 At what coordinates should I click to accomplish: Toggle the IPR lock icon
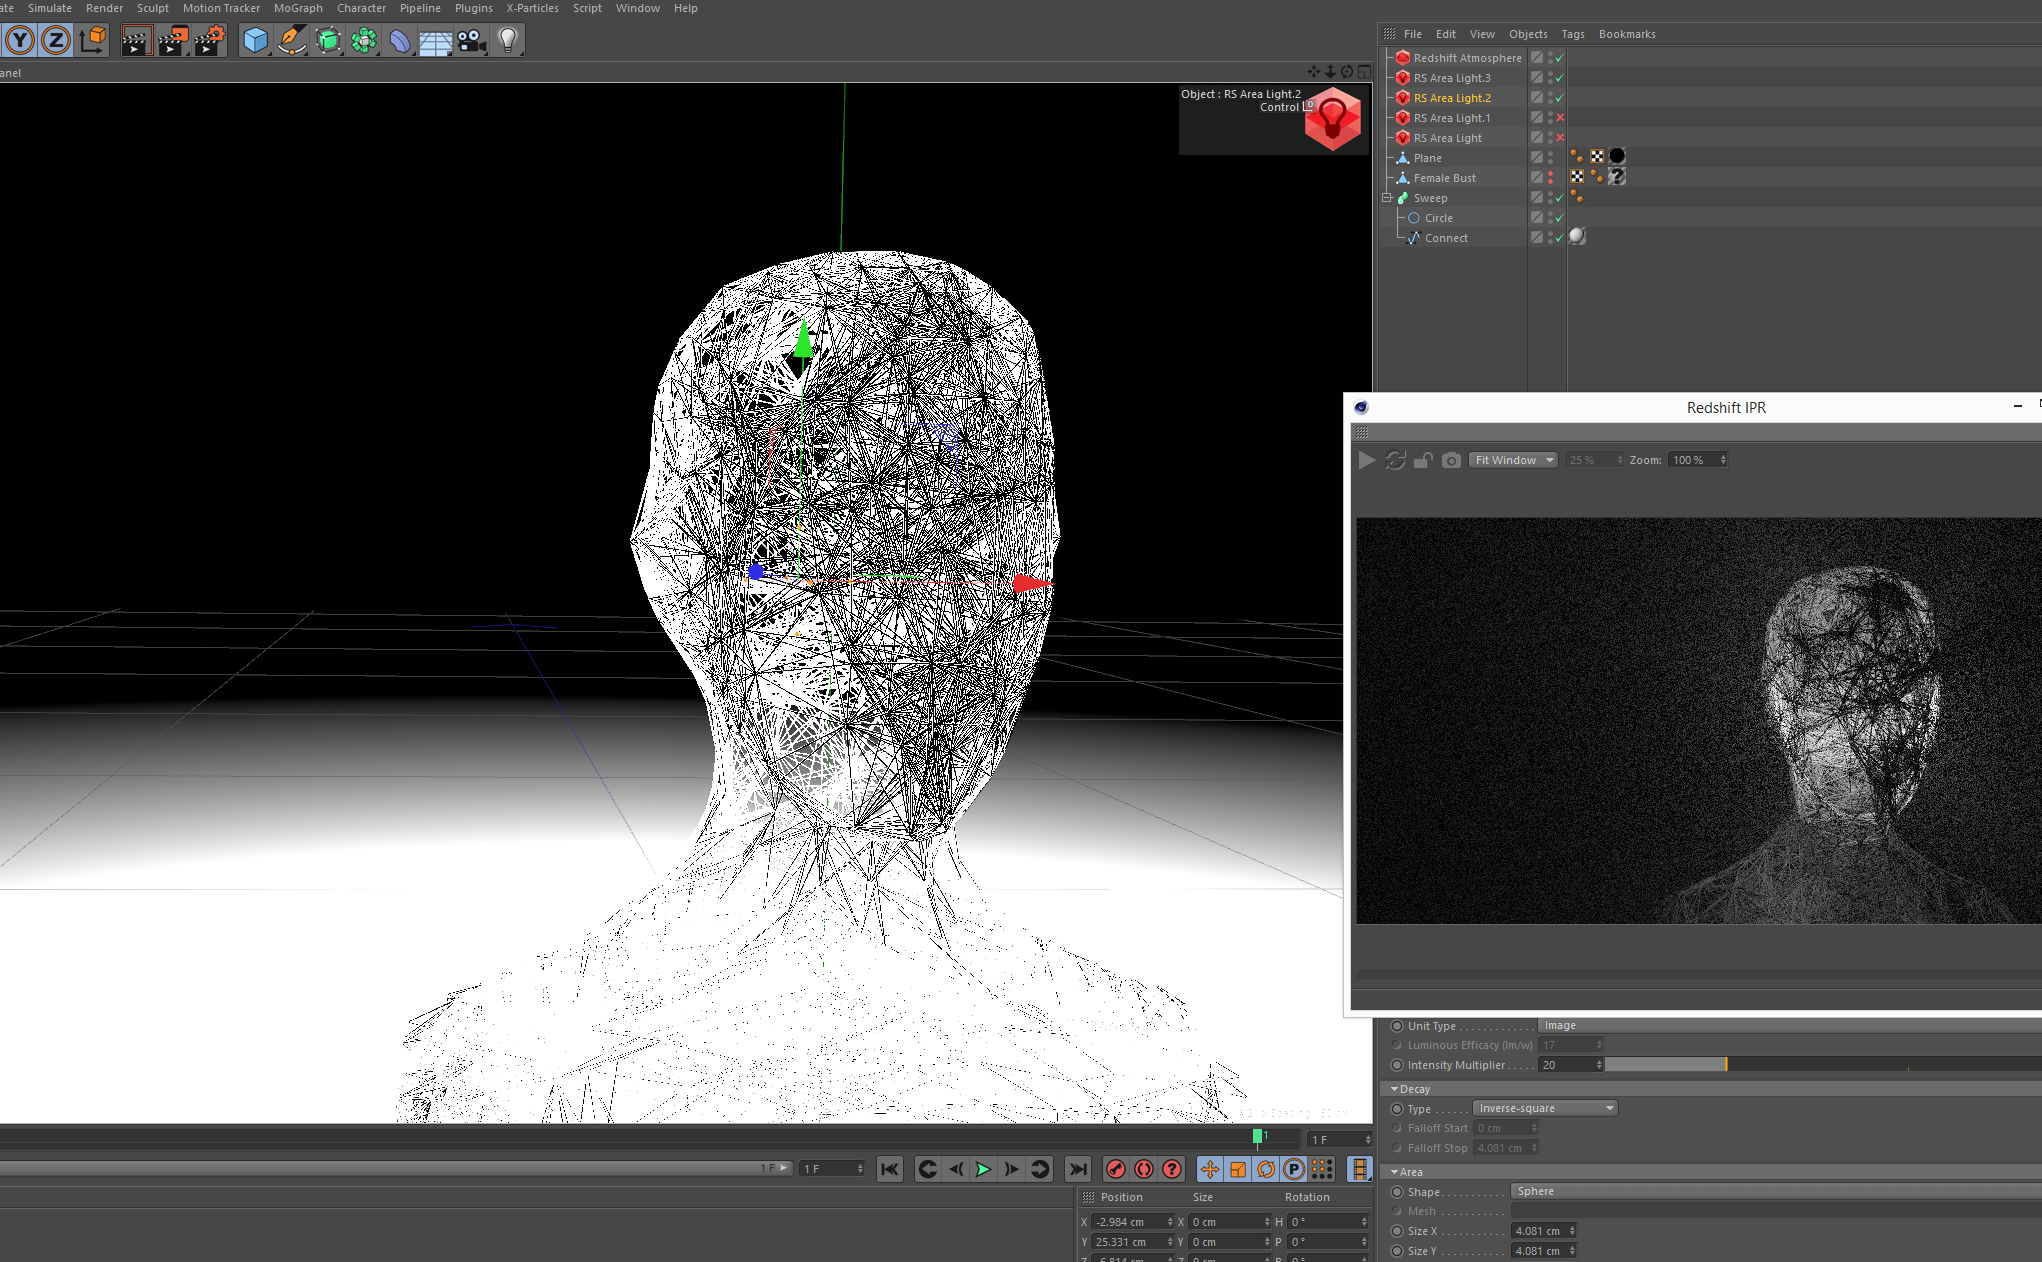1423,460
